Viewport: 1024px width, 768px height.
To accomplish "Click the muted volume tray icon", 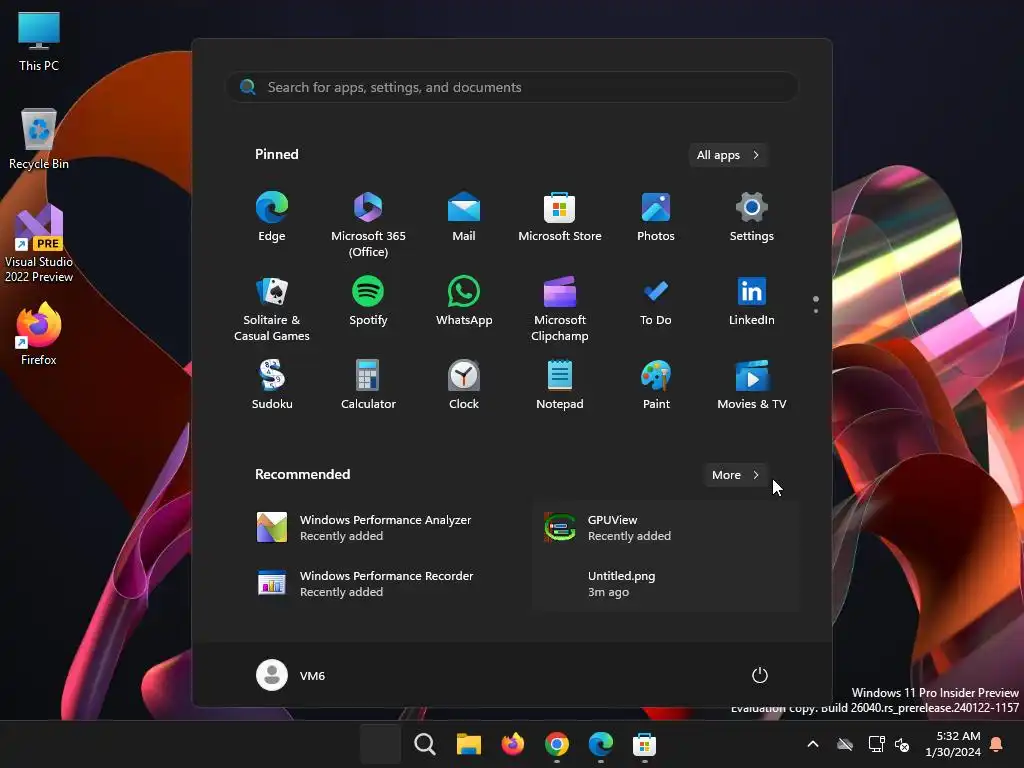I will 902,744.
